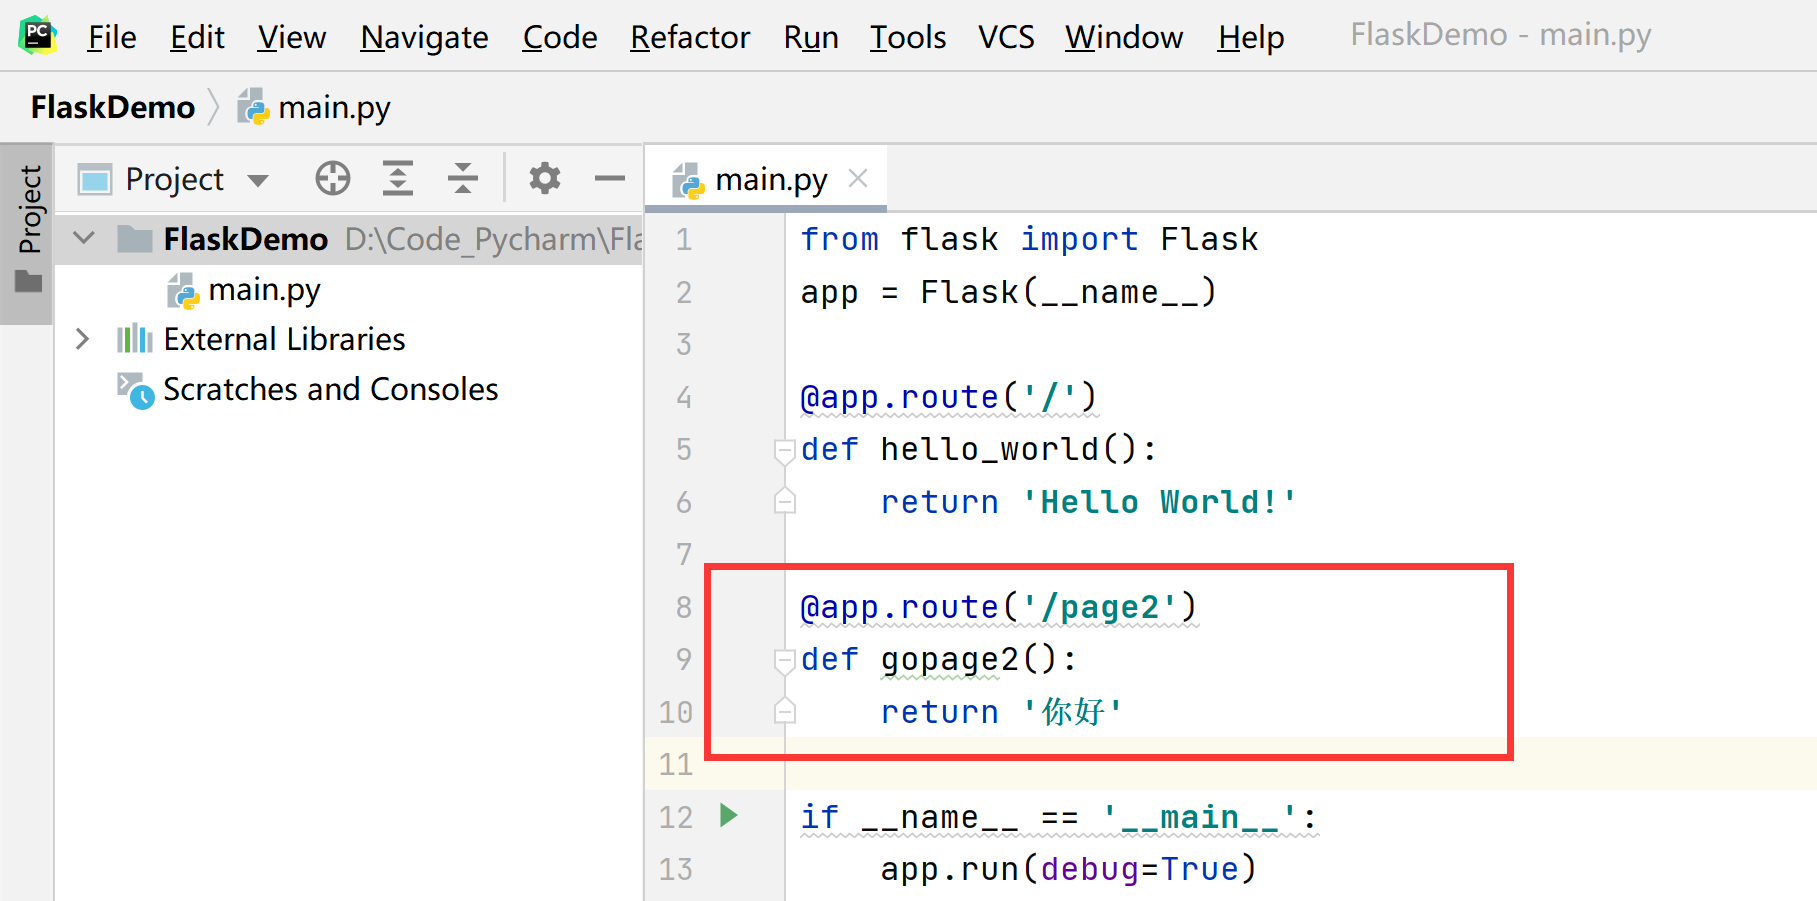Fold the hello_world function on line 5
Screen dimensions: 1817x901
point(784,451)
